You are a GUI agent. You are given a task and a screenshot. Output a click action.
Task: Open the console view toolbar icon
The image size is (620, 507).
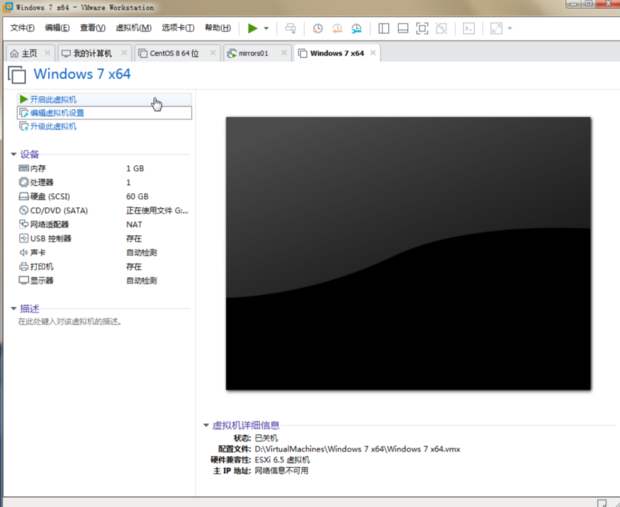tap(469, 28)
